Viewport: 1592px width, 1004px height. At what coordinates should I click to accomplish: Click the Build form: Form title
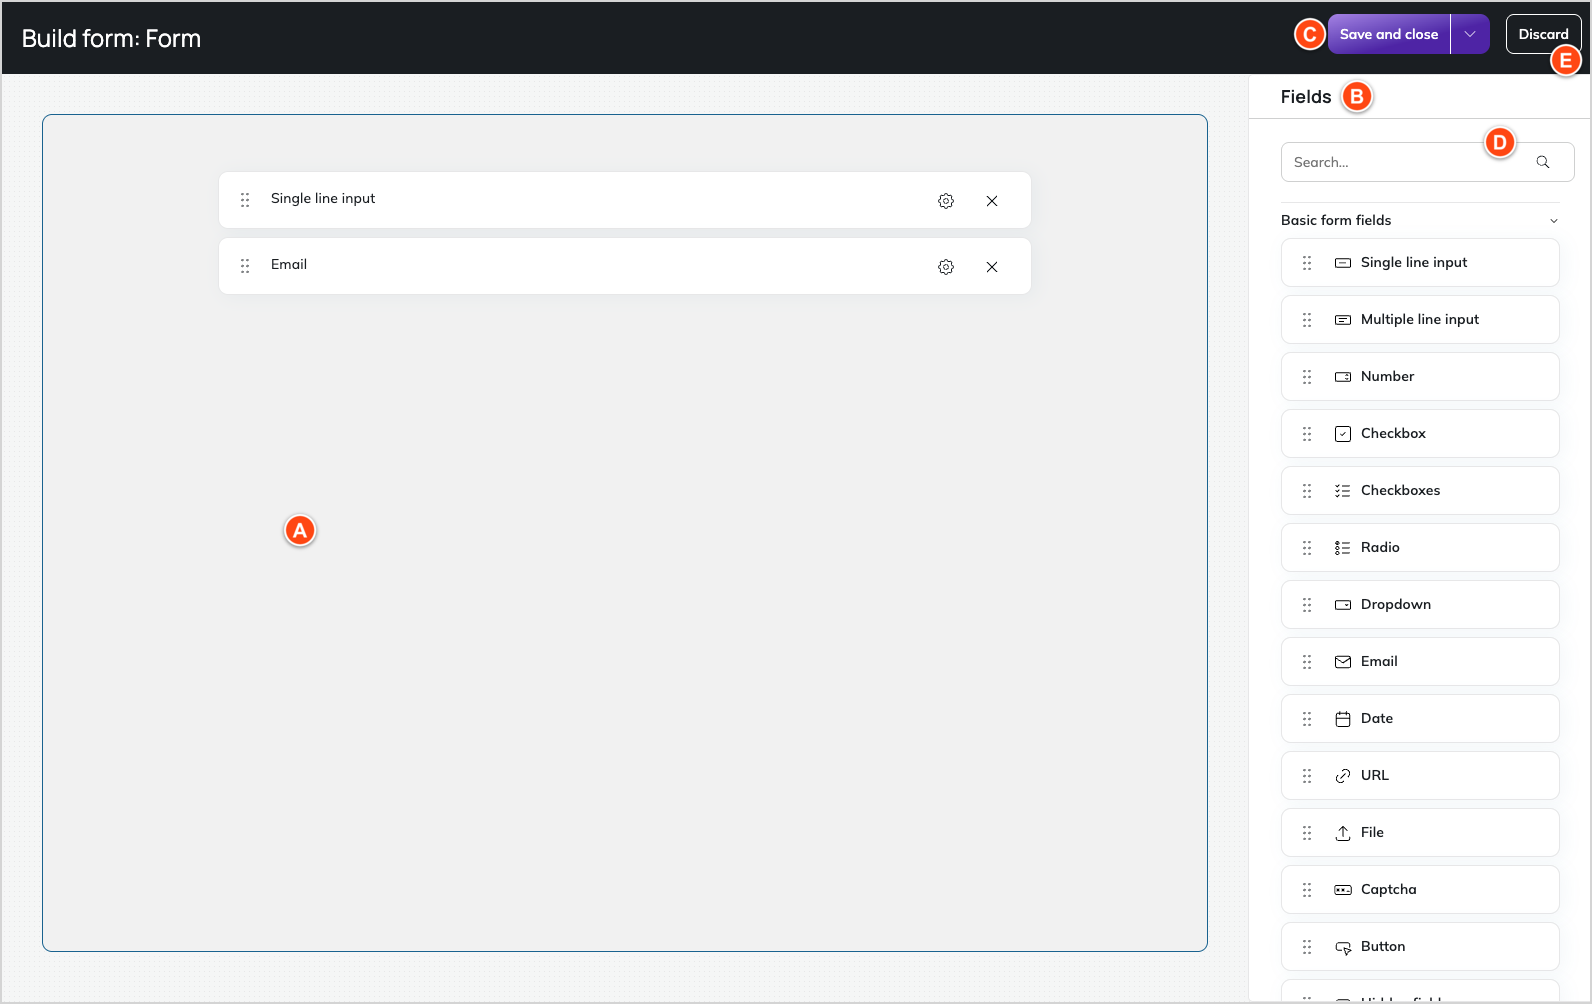click(111, 38)
